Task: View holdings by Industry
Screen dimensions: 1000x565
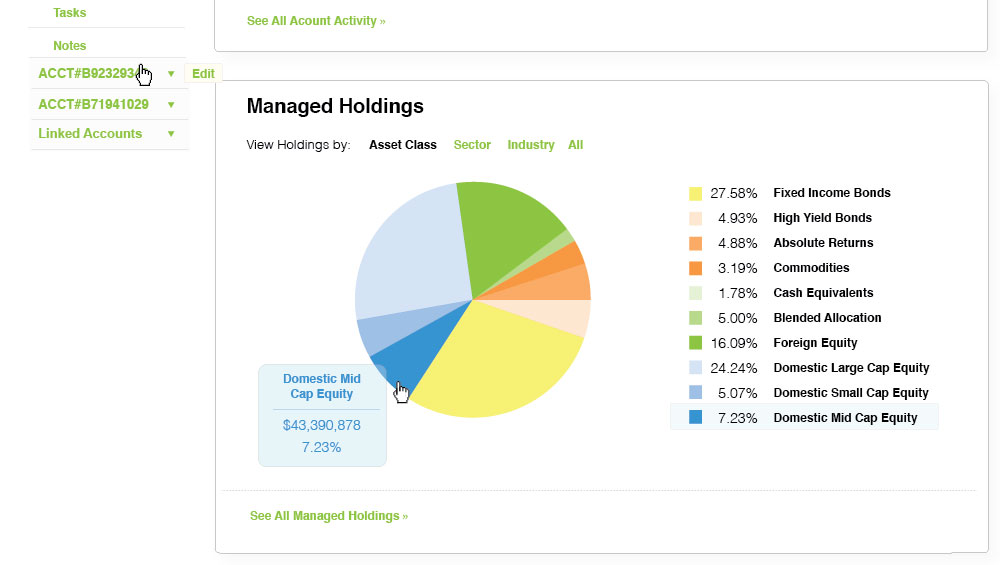Action: [x=531, y=145]
